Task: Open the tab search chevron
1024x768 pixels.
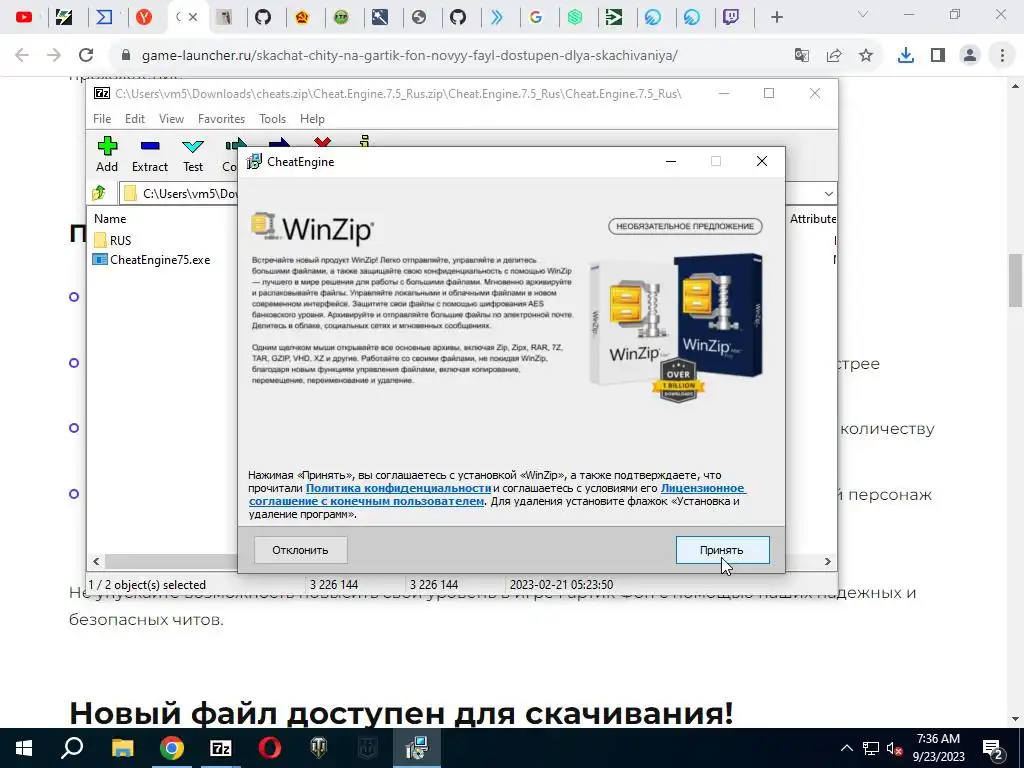Action: click(x=863, y=14)
